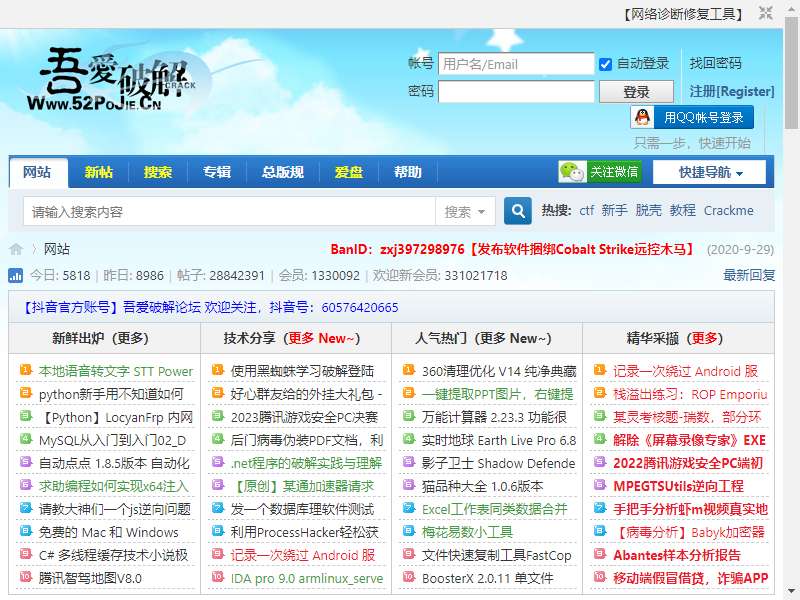800x600 pixels.
Task: Click rank 3 icon beside 2023腾讯游戏安全PC决赛
Action: coord(217,415)
